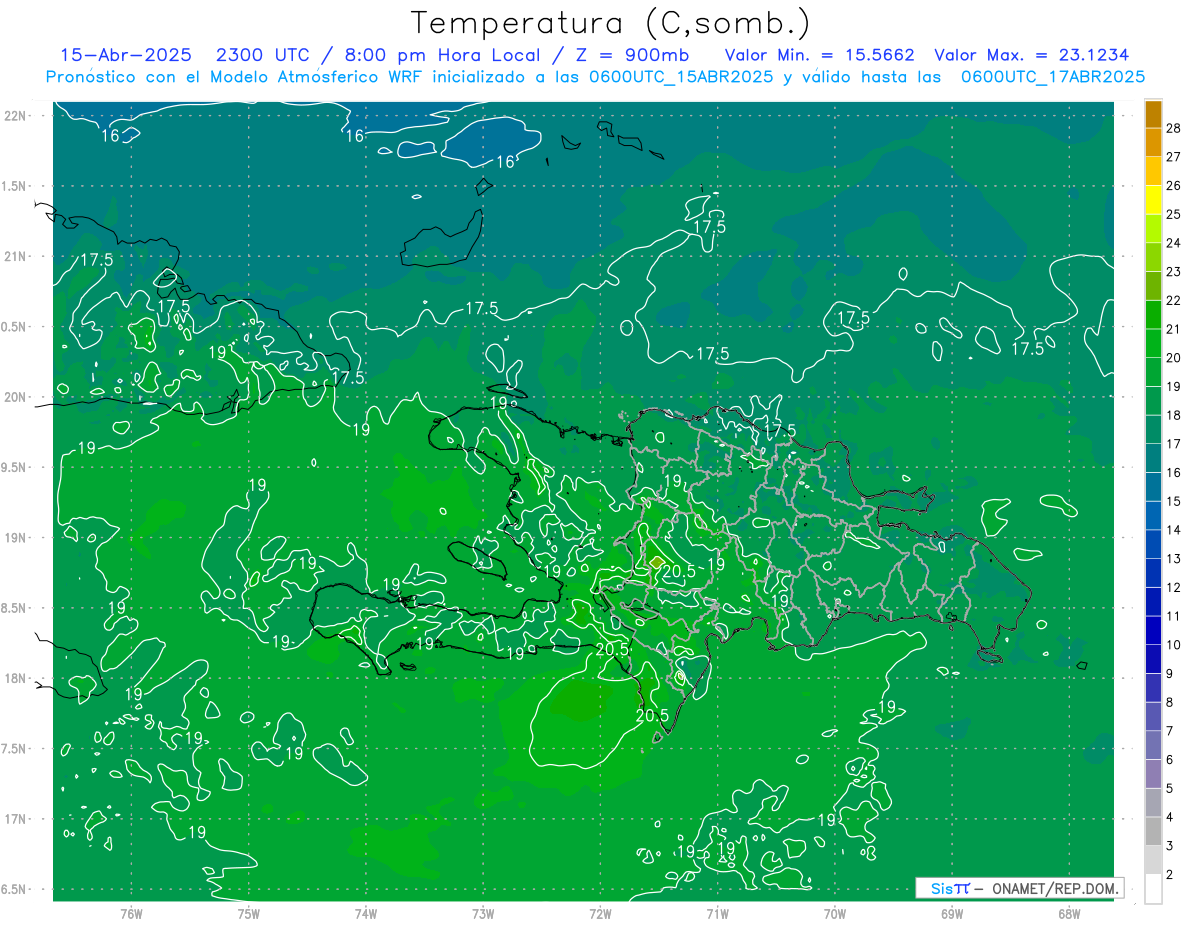The image size is (1200, 927).
Task: Click the '20N' latitude axis label
Action: pos(15,397)
